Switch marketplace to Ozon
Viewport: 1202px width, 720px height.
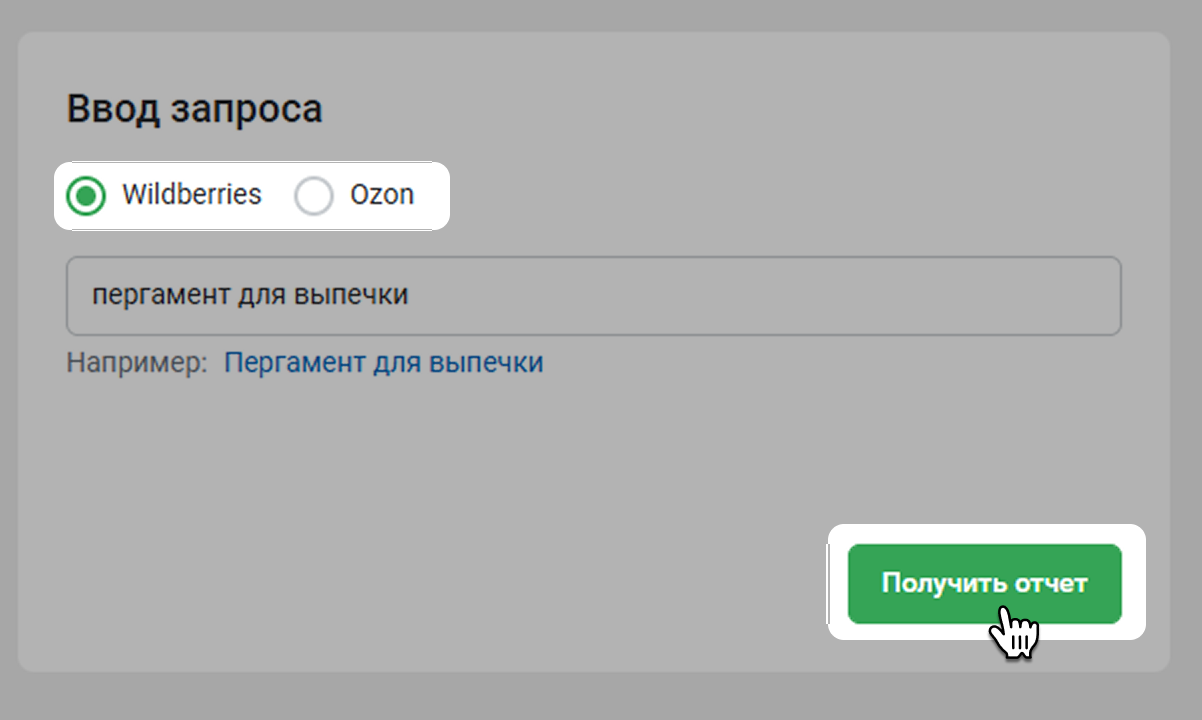pos(314,196)
